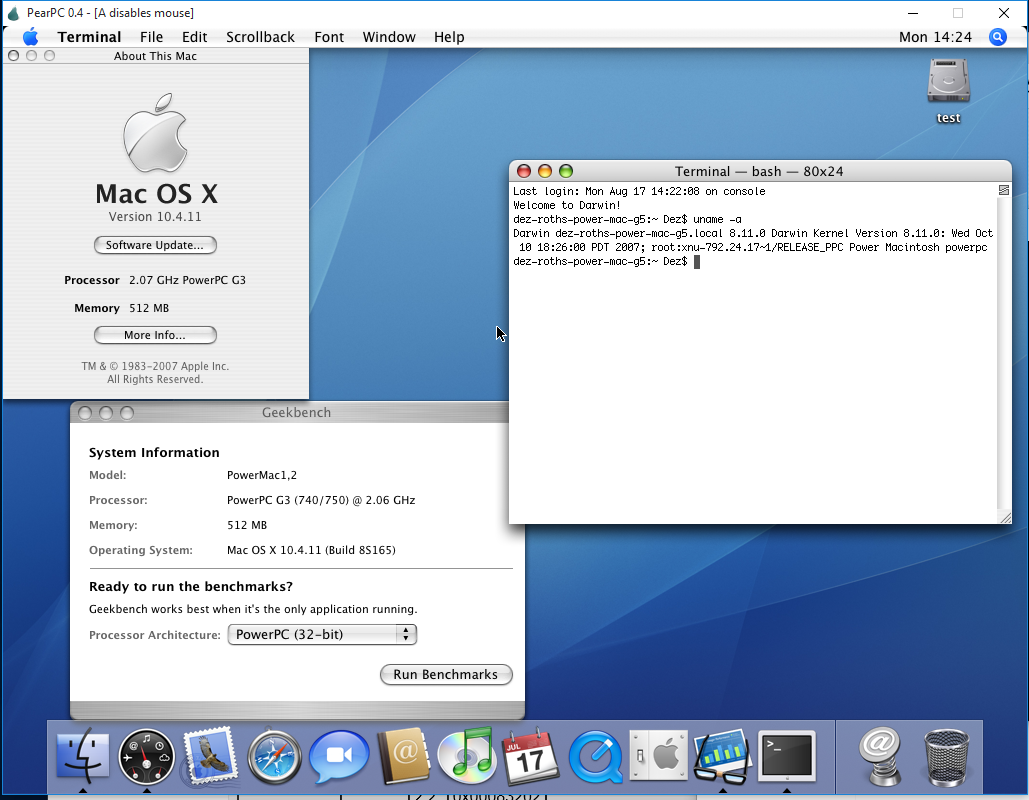
Task: Click the Terminal scrollback toolbar toggle icon
Action: click(1003, 190)
